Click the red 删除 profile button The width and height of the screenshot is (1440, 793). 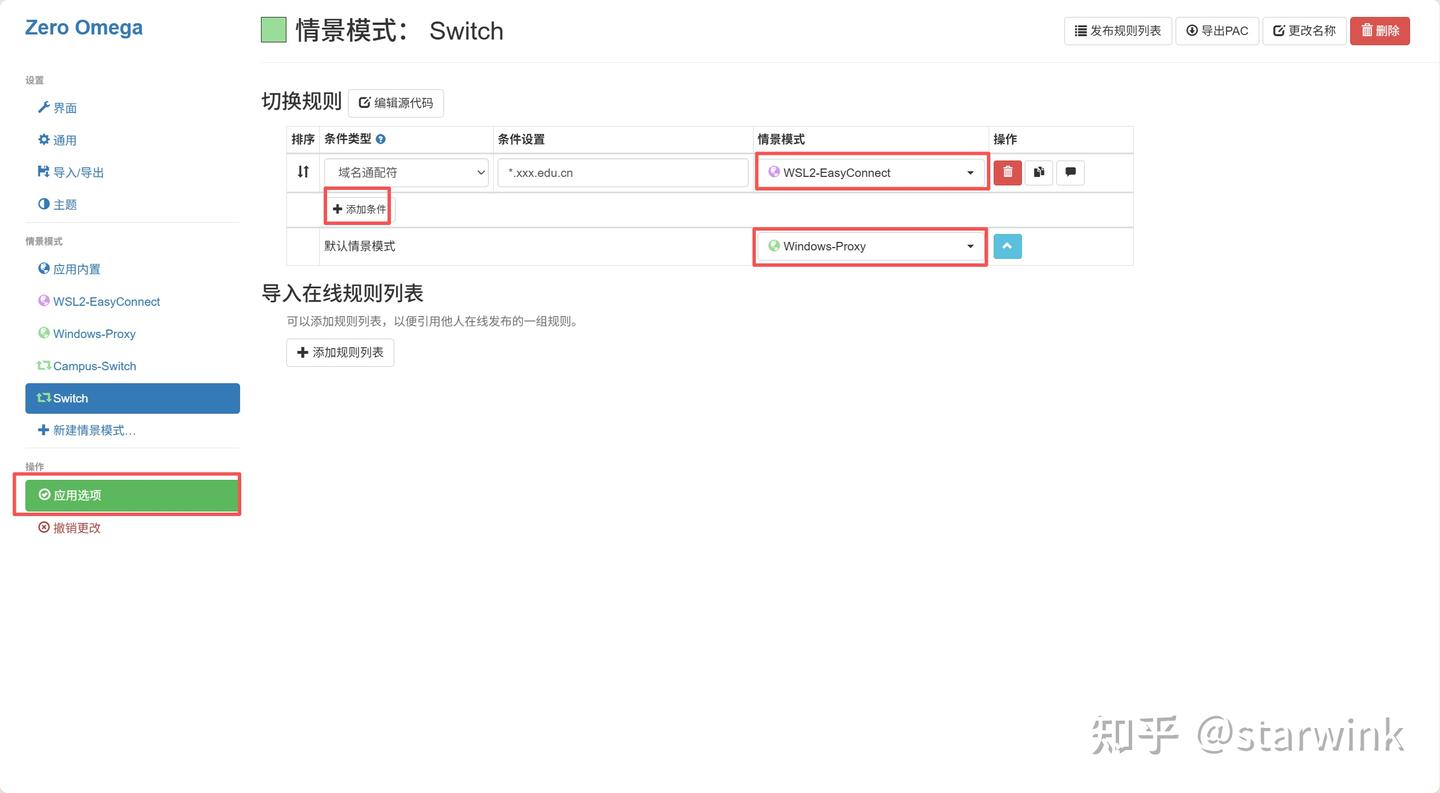(x=1380, y=31)
